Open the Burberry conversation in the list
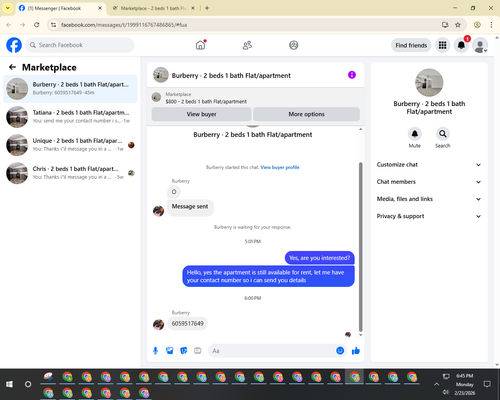500x400 pixels. [70, 89]
